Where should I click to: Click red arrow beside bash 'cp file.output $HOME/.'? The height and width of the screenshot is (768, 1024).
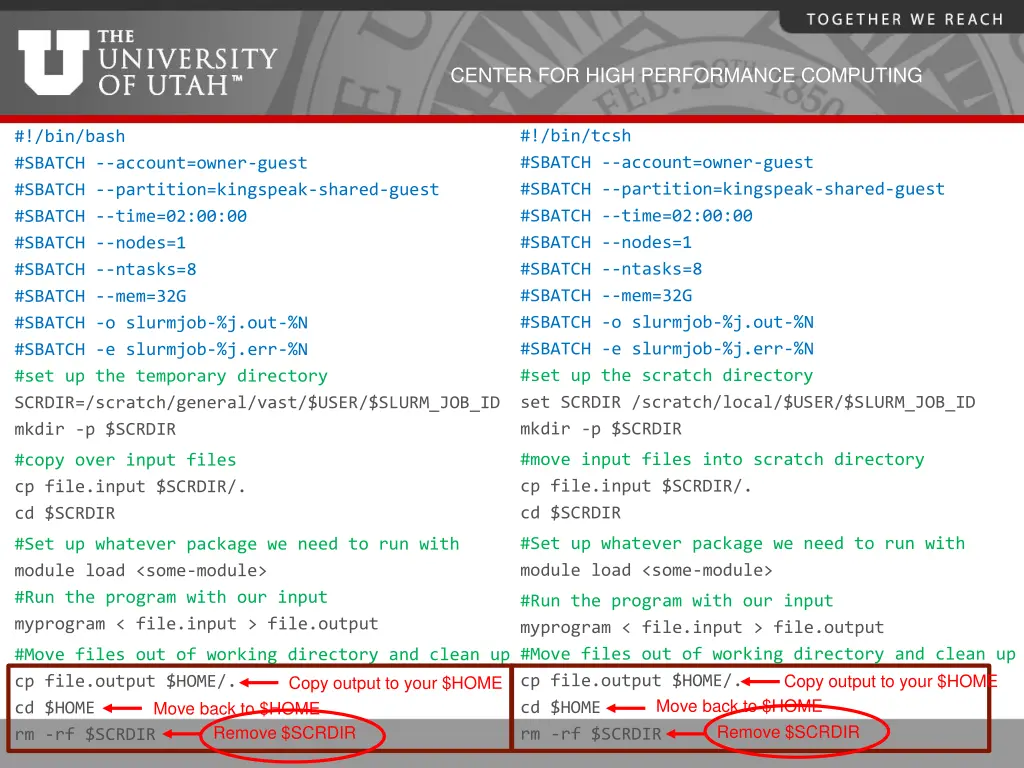pyautogui.click(x=259, y=683)
